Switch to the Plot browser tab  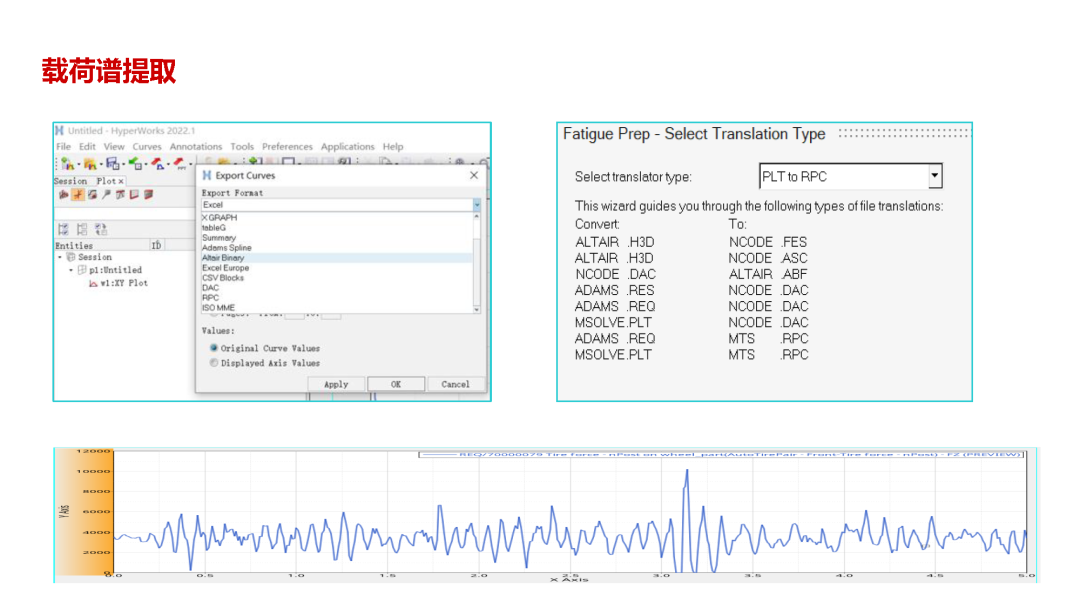click(106, 181)
